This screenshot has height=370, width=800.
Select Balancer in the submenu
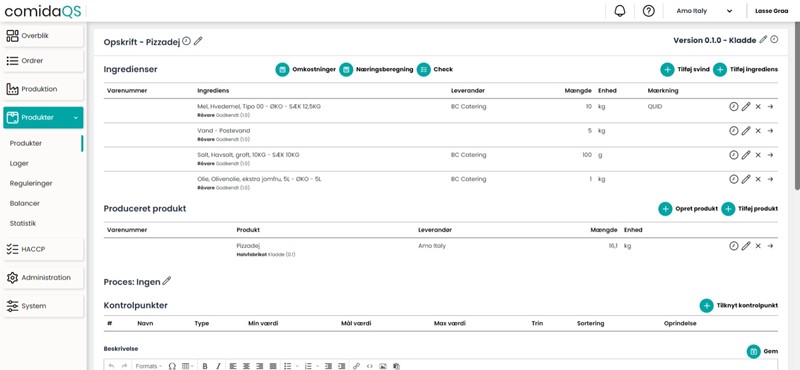[24, 203]
